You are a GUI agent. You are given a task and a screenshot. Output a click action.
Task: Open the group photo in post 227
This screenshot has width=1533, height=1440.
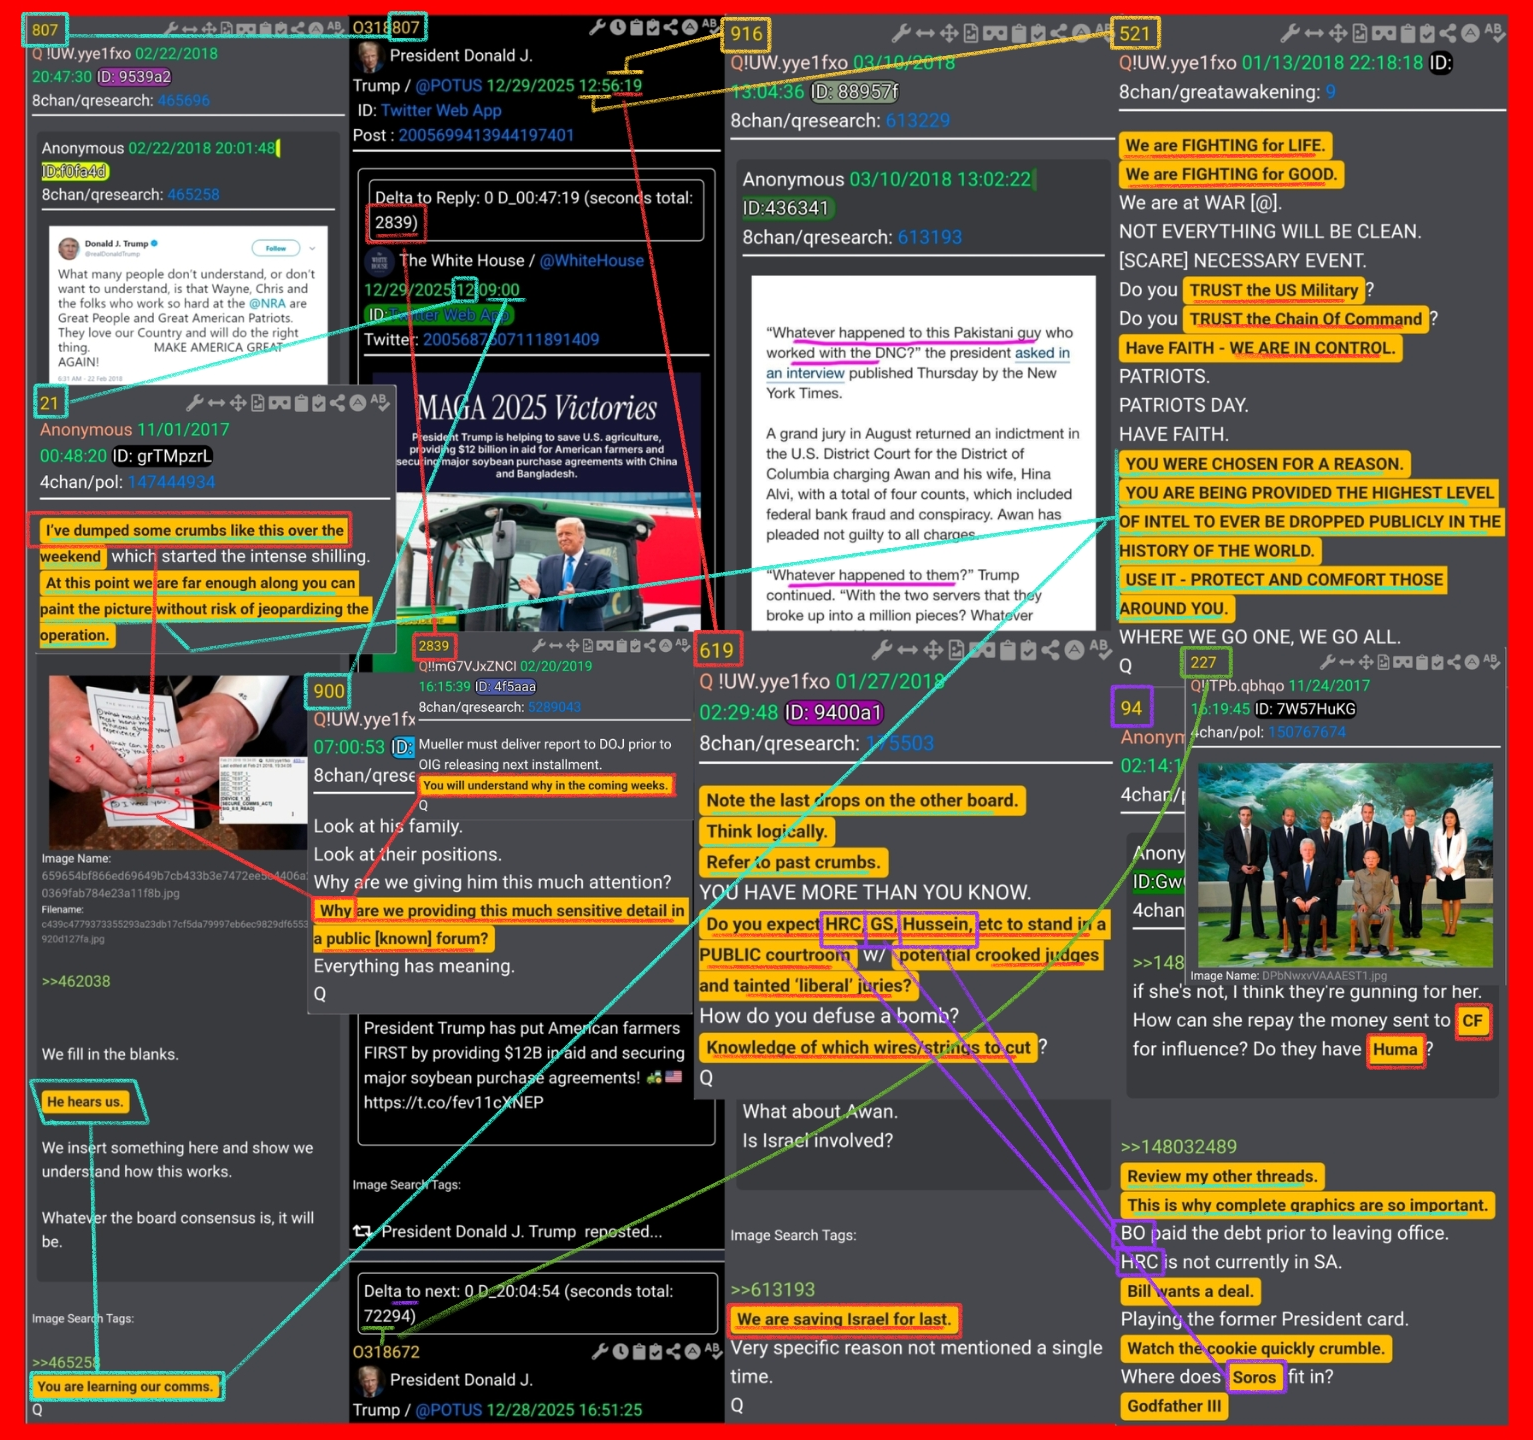pos(1345,863)
